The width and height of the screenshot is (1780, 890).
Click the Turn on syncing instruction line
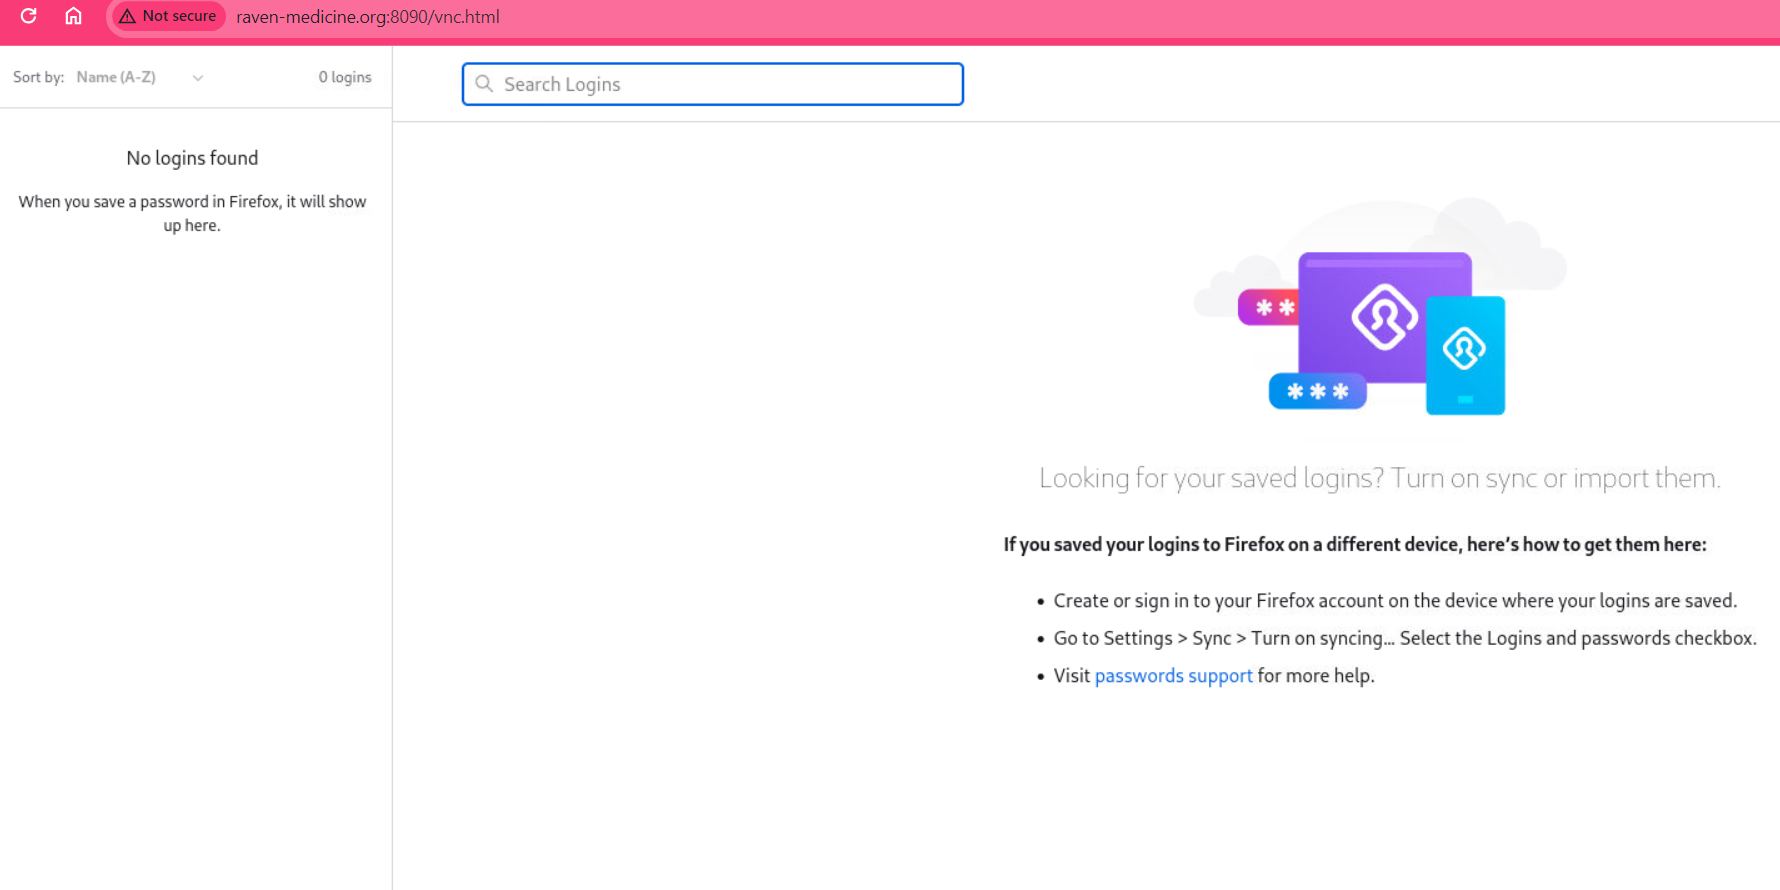point(1404,638)
